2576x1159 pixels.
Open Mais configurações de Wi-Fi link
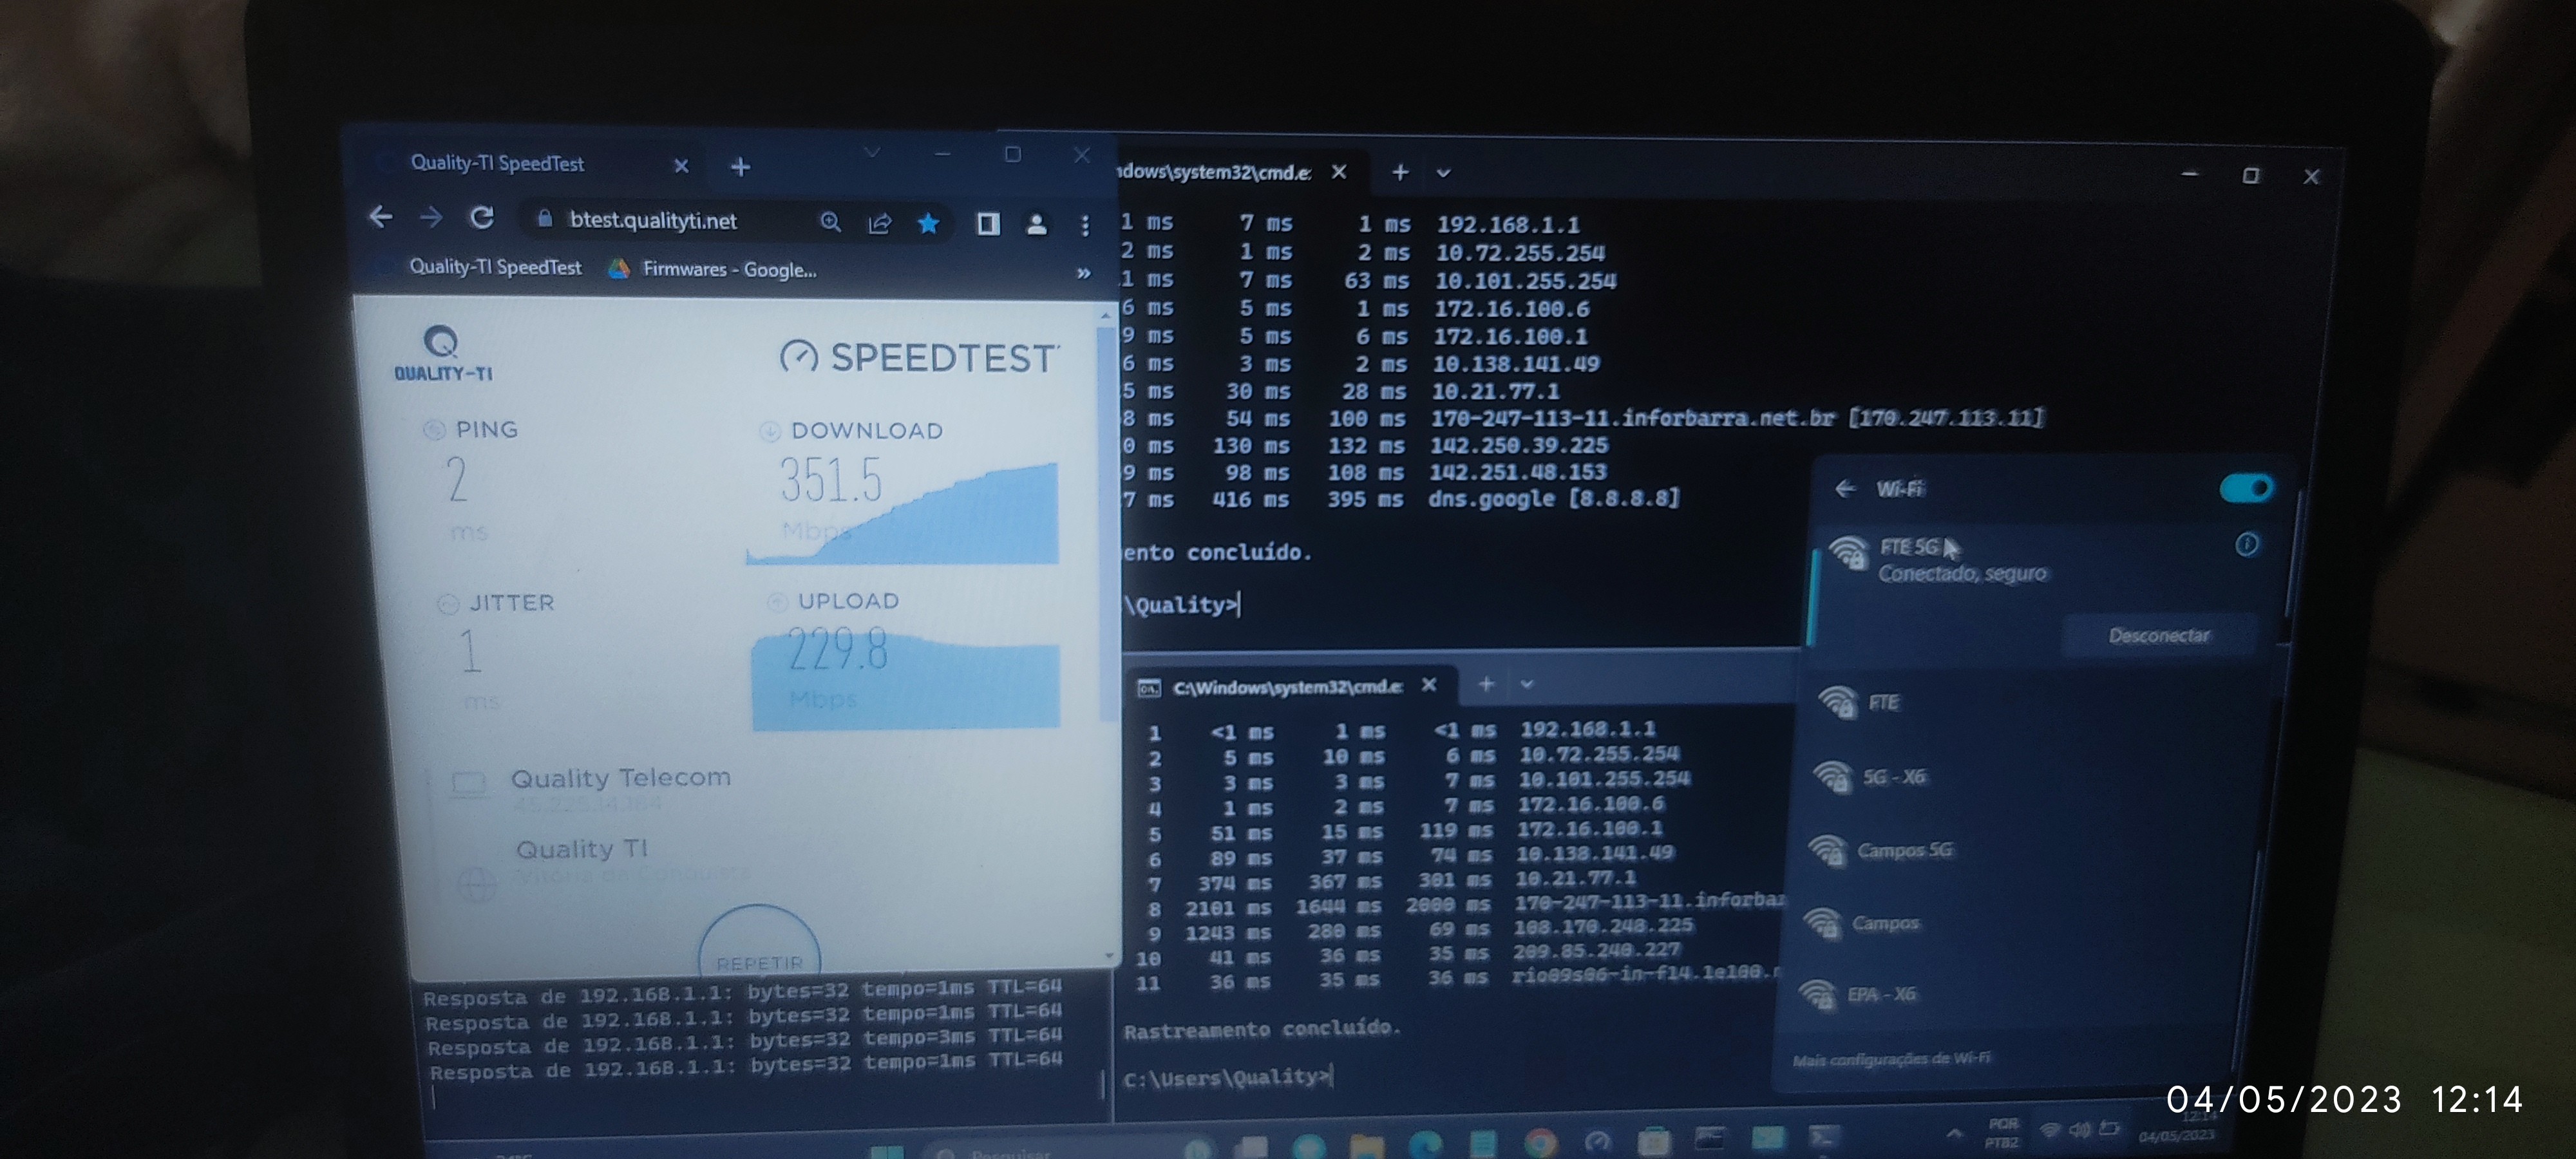point(1891,1059)
